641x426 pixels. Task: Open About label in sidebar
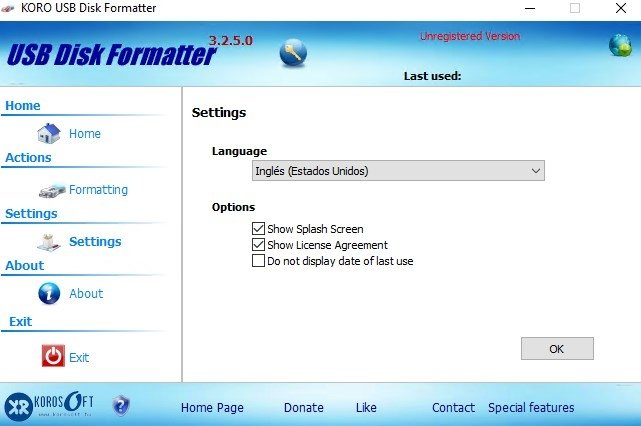tap(86, 294)
